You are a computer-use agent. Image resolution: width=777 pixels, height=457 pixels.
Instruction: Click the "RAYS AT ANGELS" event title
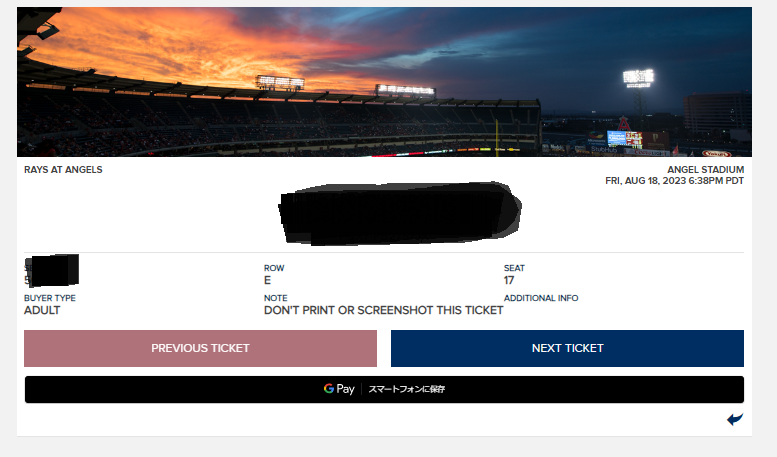click(x=63, y=170)
